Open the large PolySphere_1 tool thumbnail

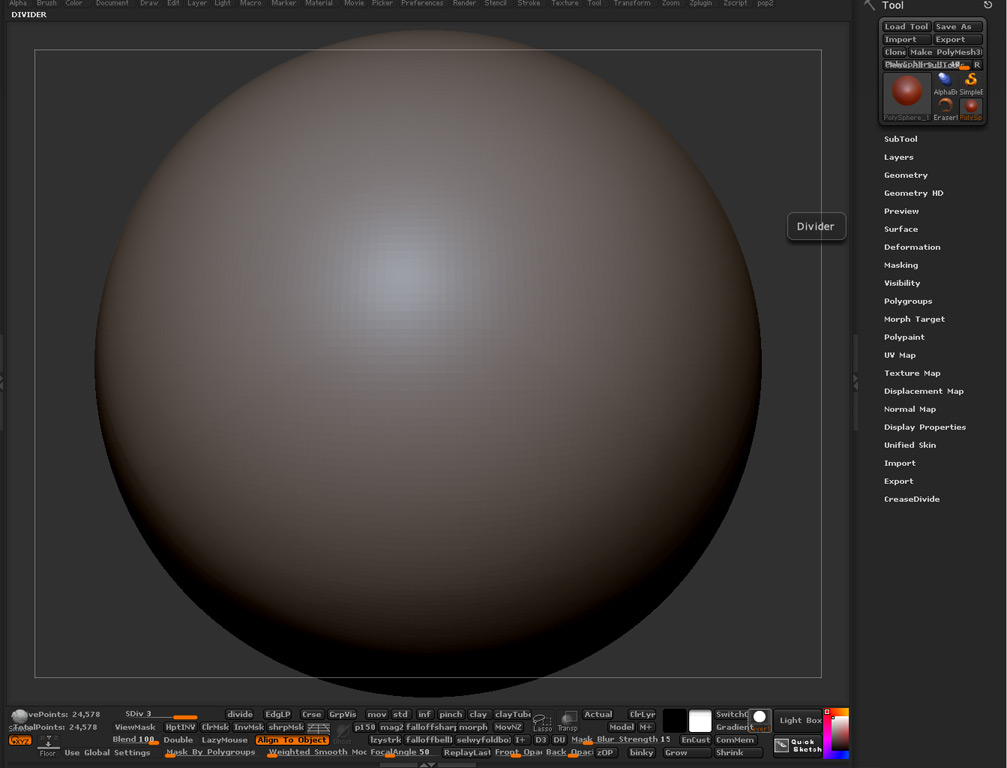pos(907,96)
